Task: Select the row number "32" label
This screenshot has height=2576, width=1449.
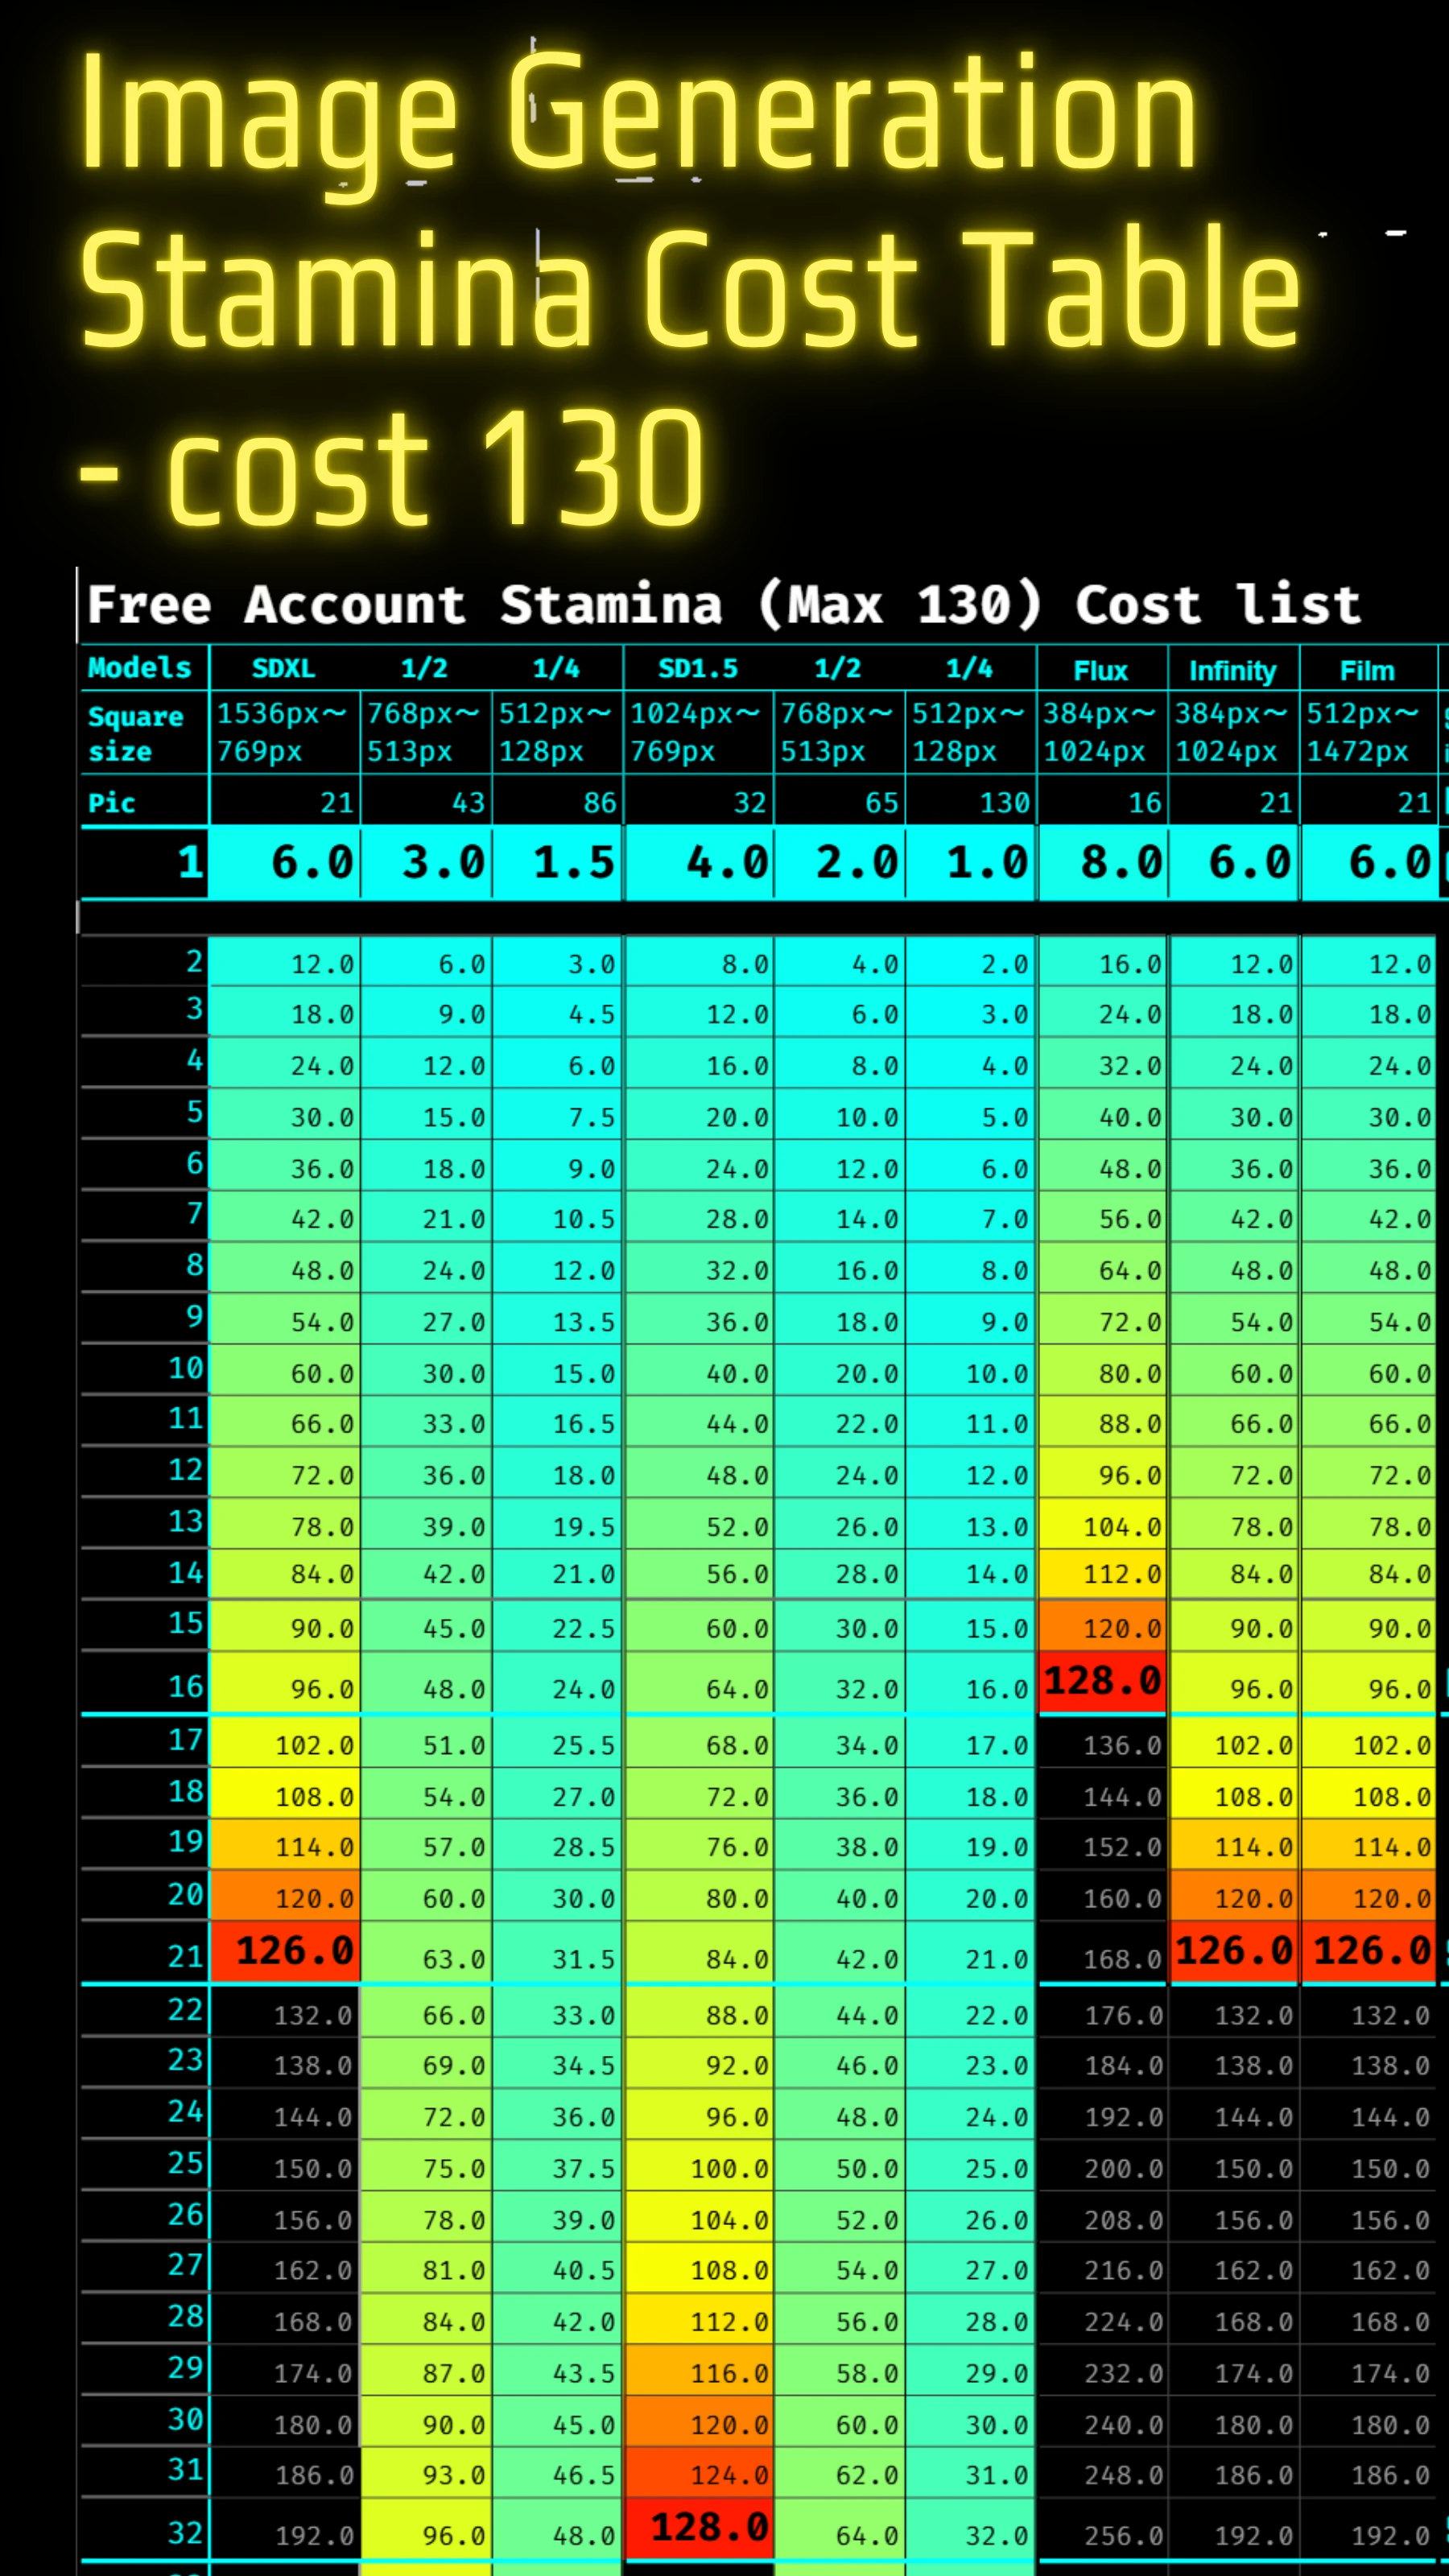Action: pos(186,2533)
